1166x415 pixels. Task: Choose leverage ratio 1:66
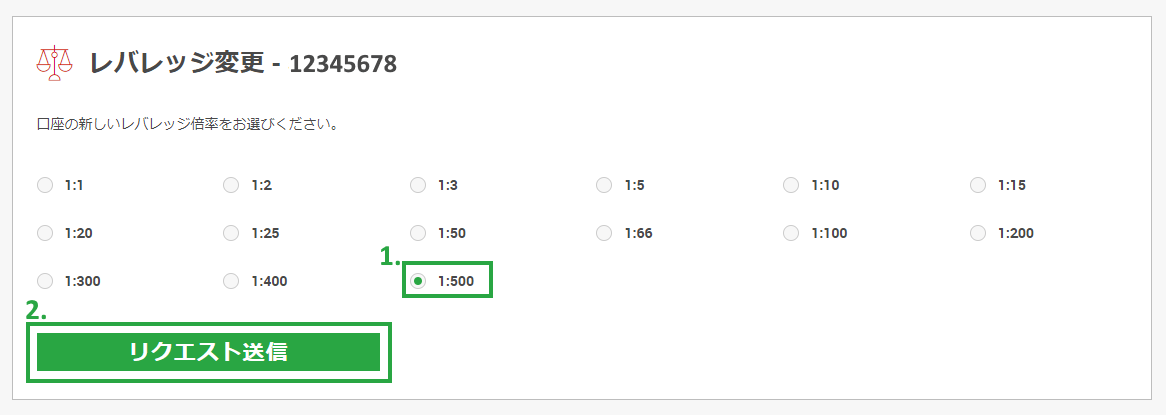[604, 233]
